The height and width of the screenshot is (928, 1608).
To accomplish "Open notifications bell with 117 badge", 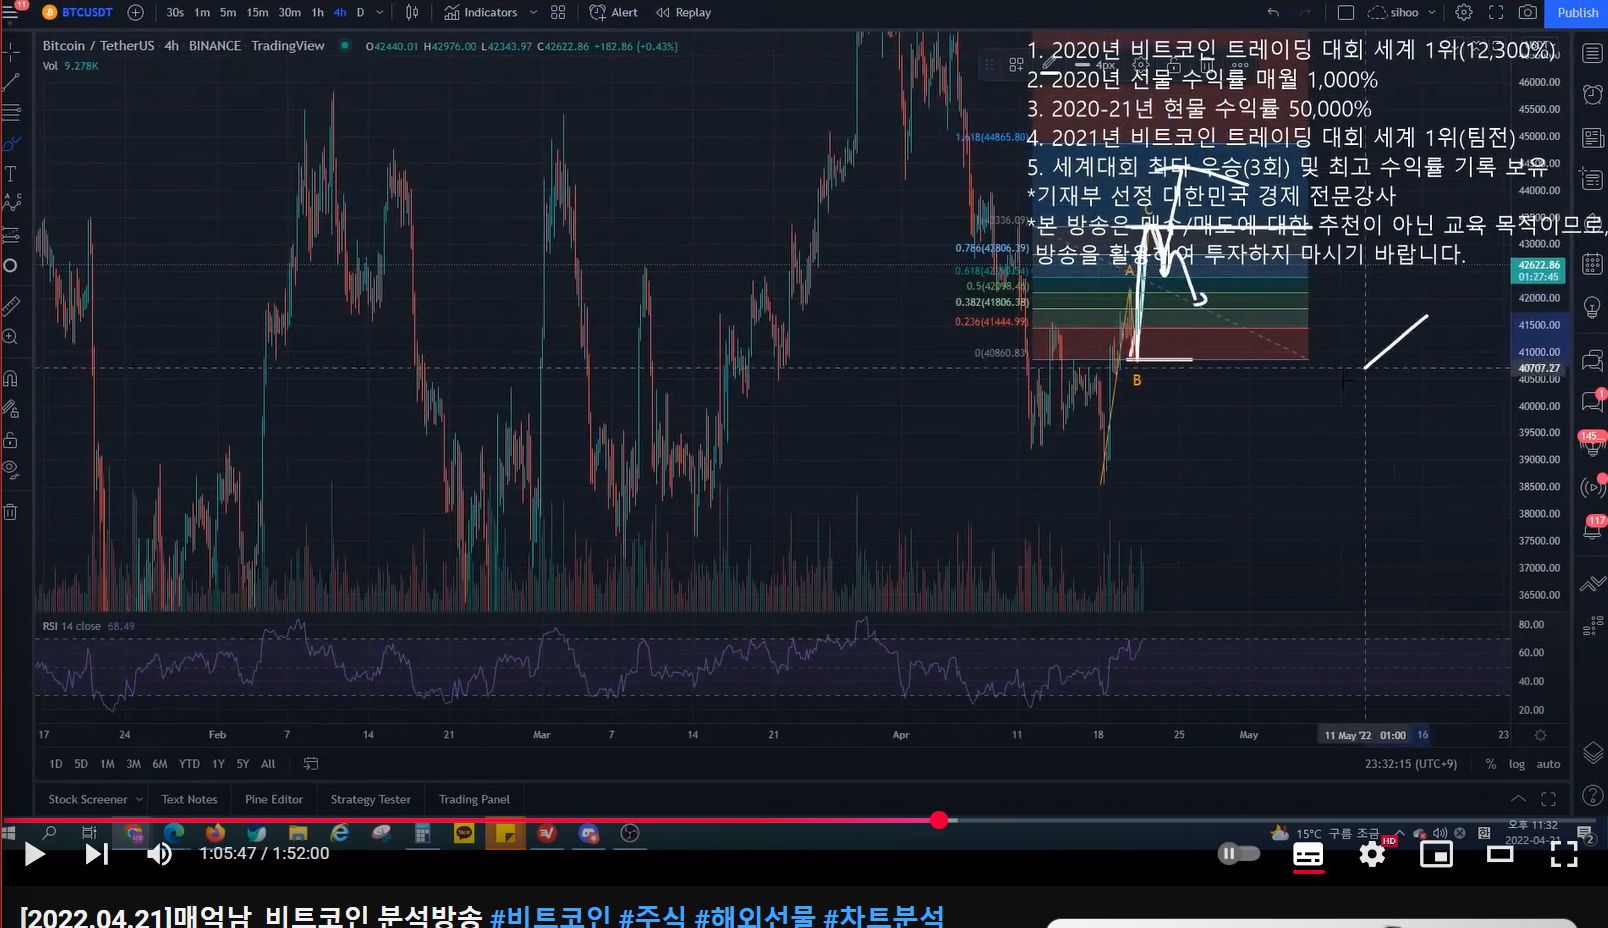I will click(1592, 528).
